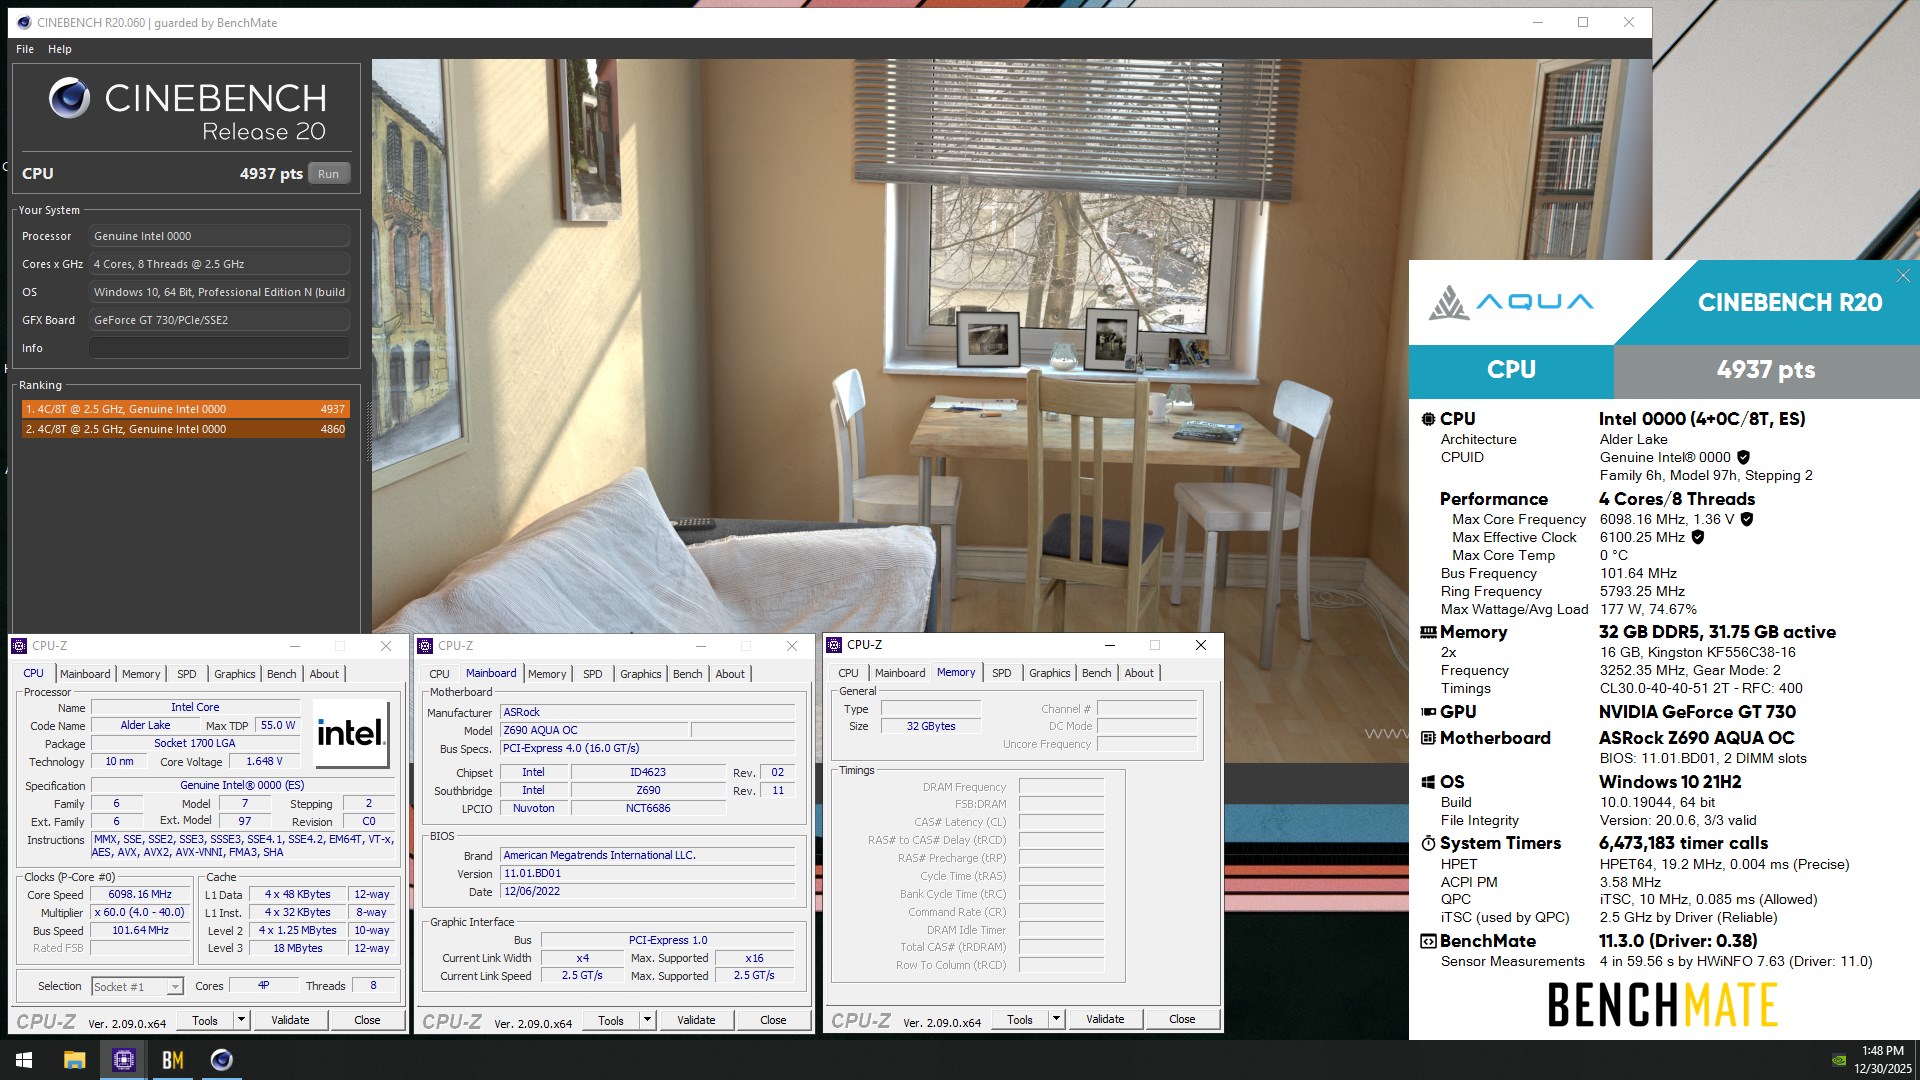The width and height of the screenshot is (1920, 1080).
Task: Open Graphics tab in Memory CPU-Z window
Action: [1050, 673]
